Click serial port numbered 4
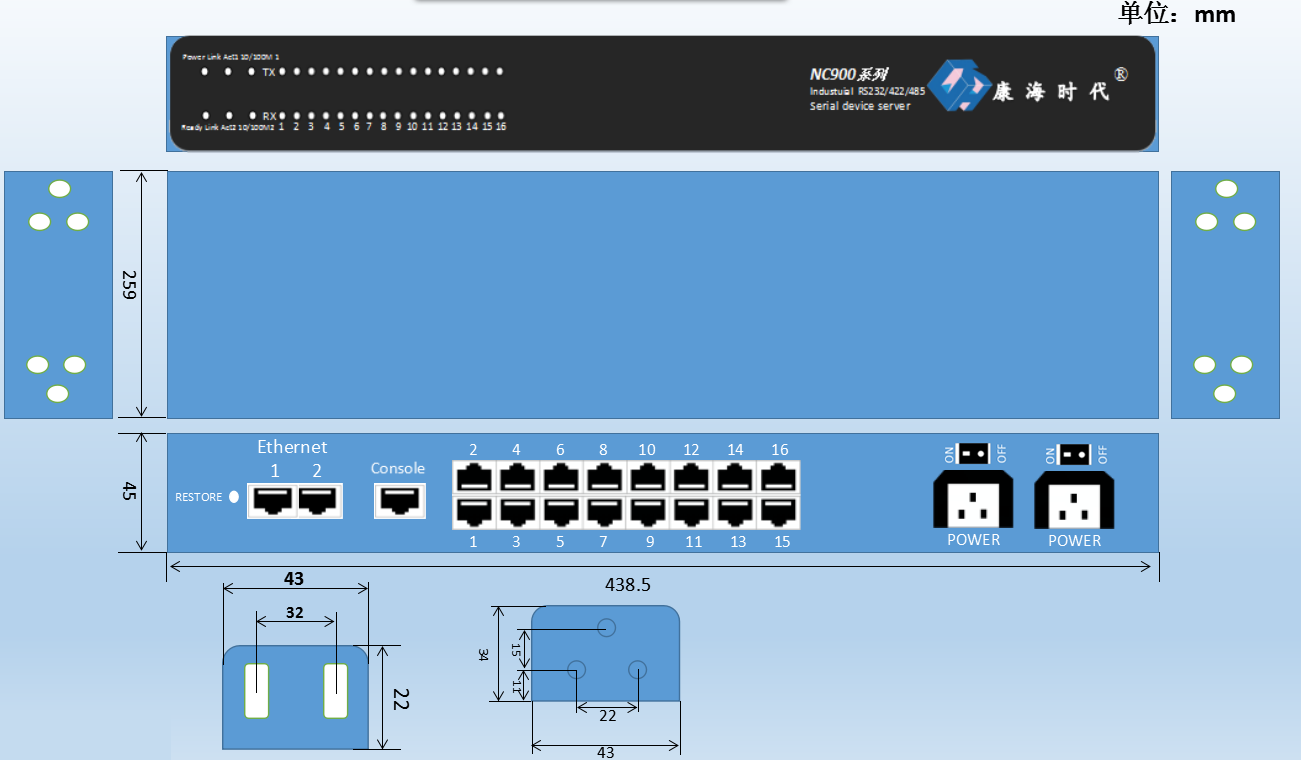Screen dimensions: 1301x760 (x=518, y=477)
